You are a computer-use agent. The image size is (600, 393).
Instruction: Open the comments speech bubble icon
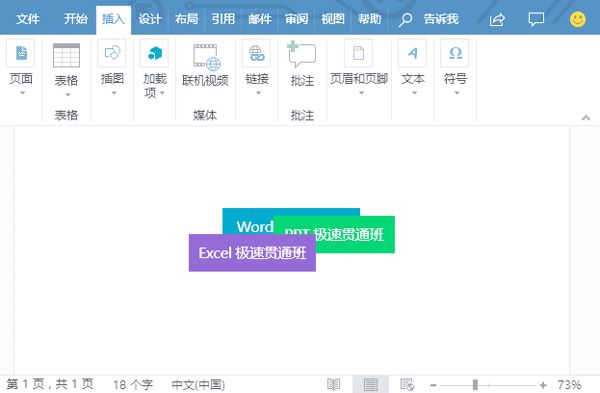[x=536, y=19]
